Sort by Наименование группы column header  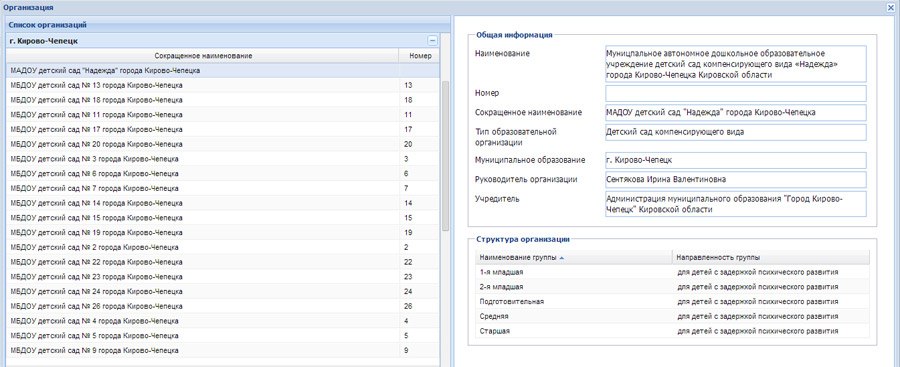(x=573, y=257)
